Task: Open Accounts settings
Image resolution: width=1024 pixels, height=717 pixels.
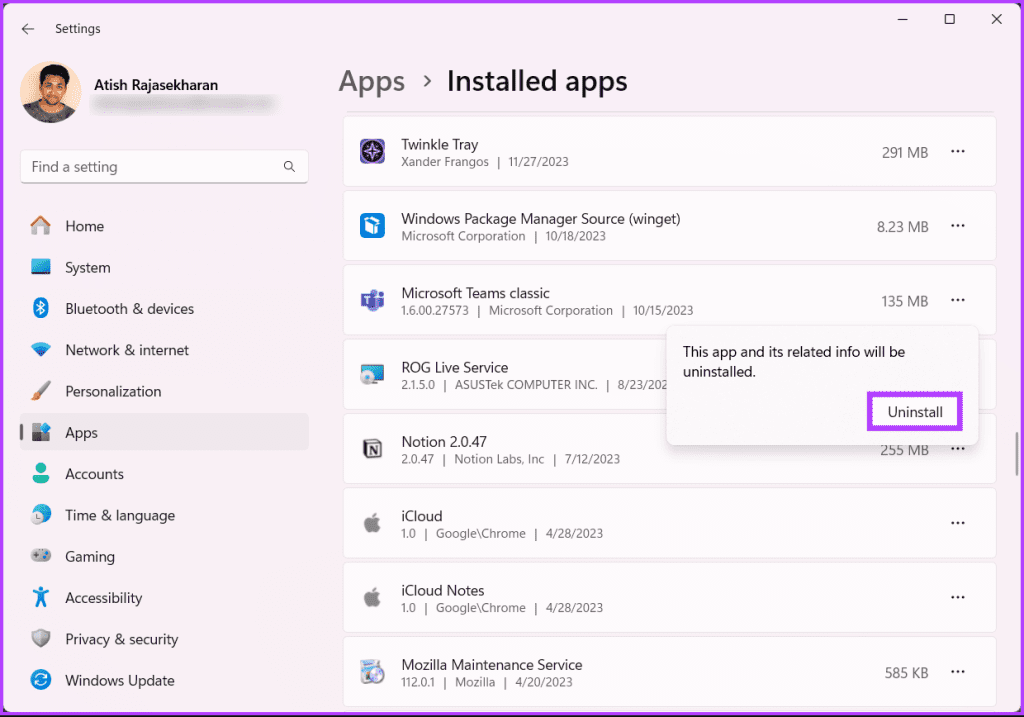Action: click(x=94, y=473)
